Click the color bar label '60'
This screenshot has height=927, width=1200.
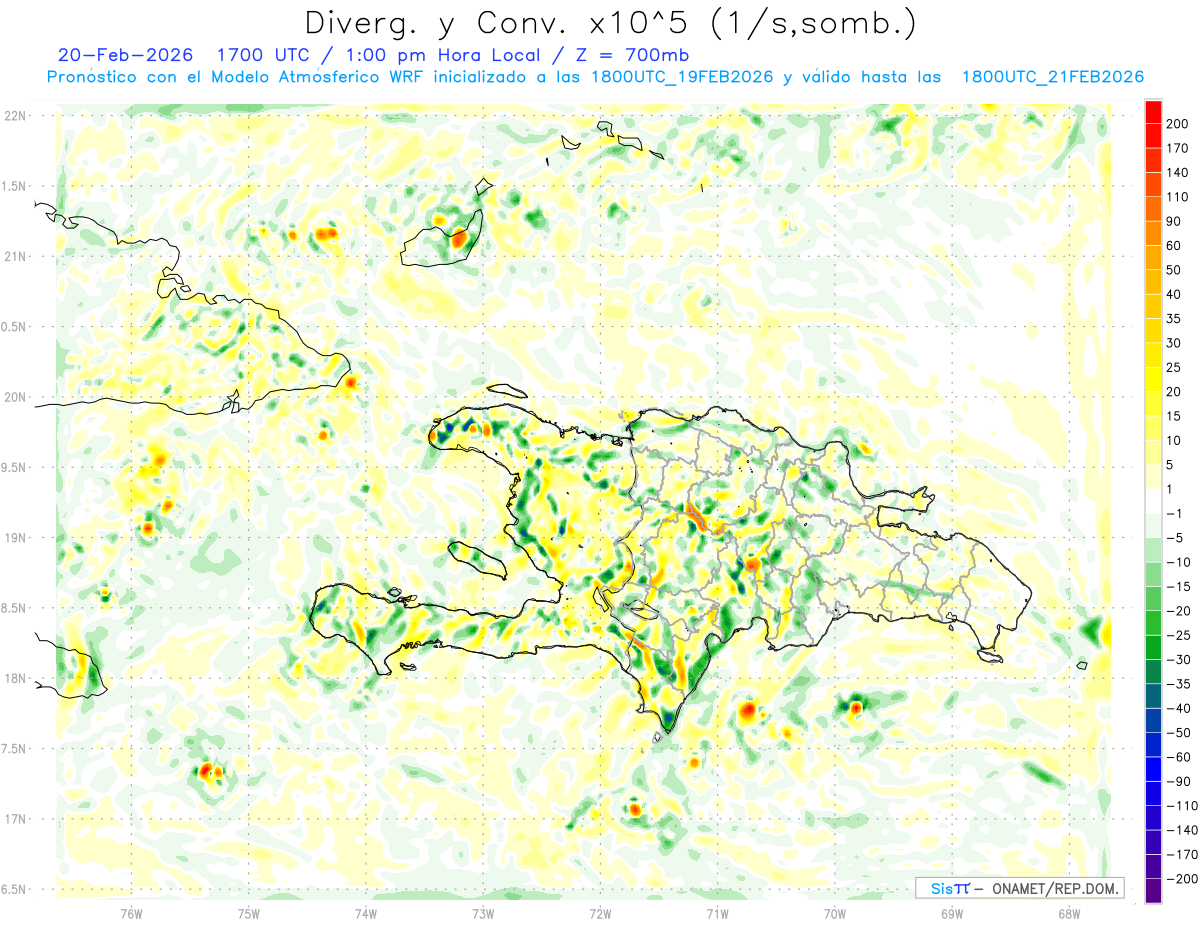pyautogui.click(x=1174, y=246)
